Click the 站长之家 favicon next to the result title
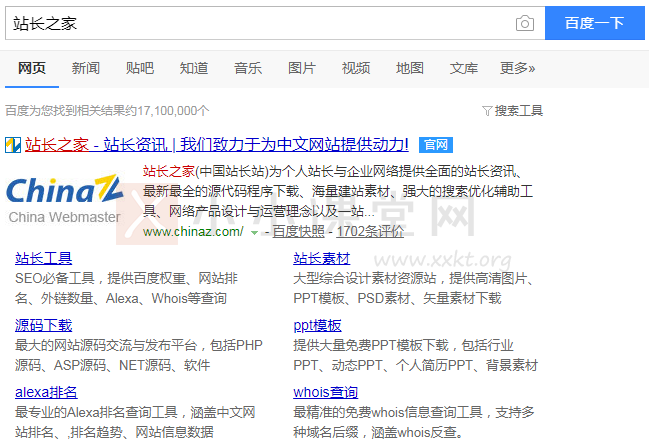 [x=13, y=145]
